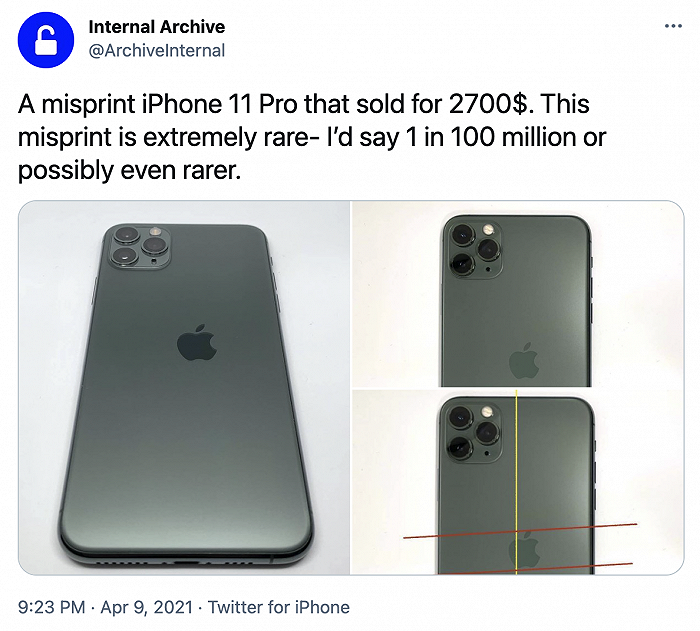Click the yellow vertical guide line
This screenshot has width=700, height=631.
(x=517, y=482)
